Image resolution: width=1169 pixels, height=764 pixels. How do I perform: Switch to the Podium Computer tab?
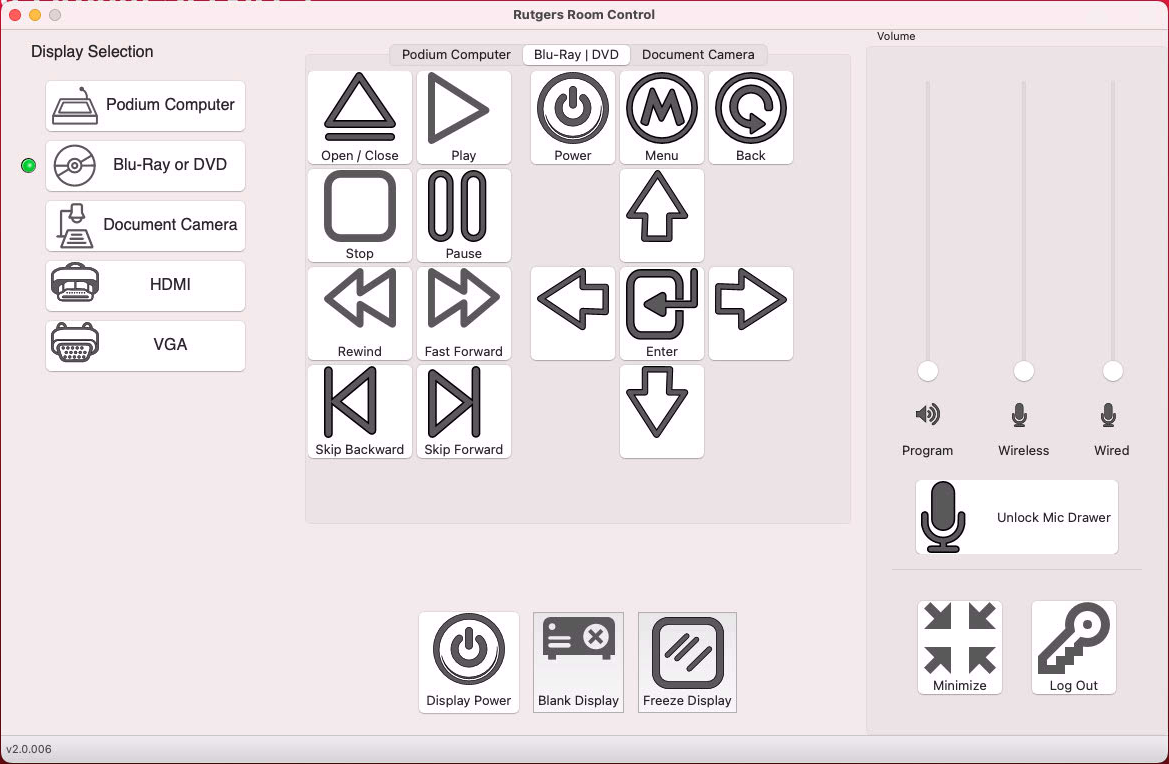coord(456,55)
